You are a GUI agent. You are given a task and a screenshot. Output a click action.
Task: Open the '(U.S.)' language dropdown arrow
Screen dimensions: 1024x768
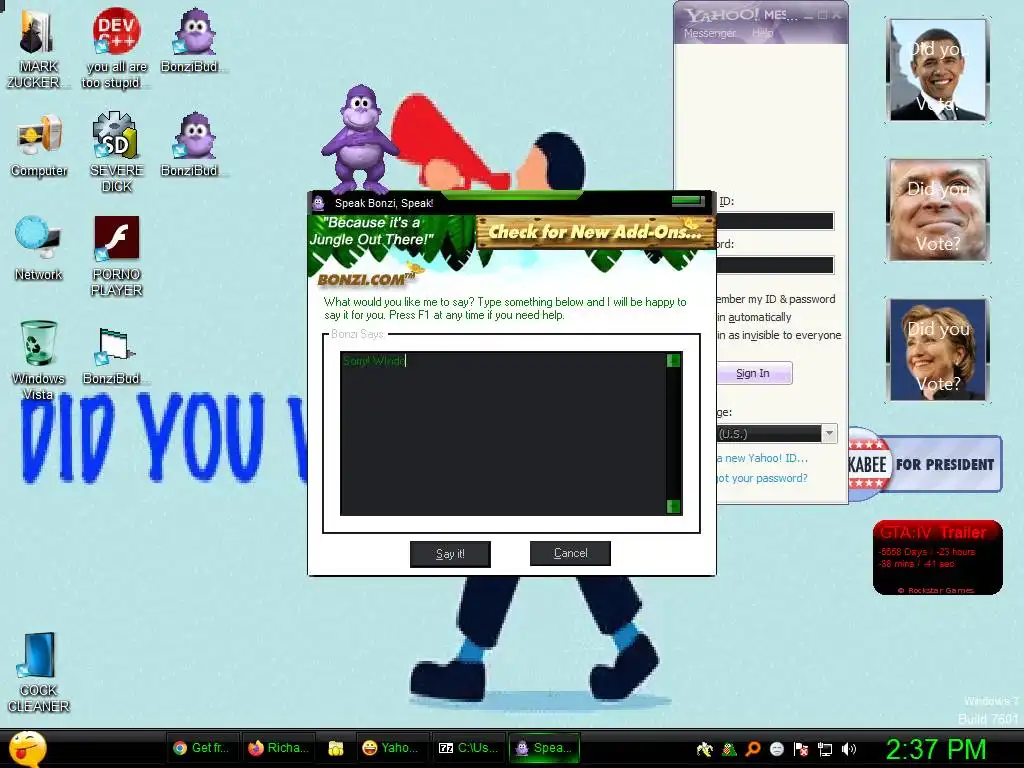[x=829, y=434]
